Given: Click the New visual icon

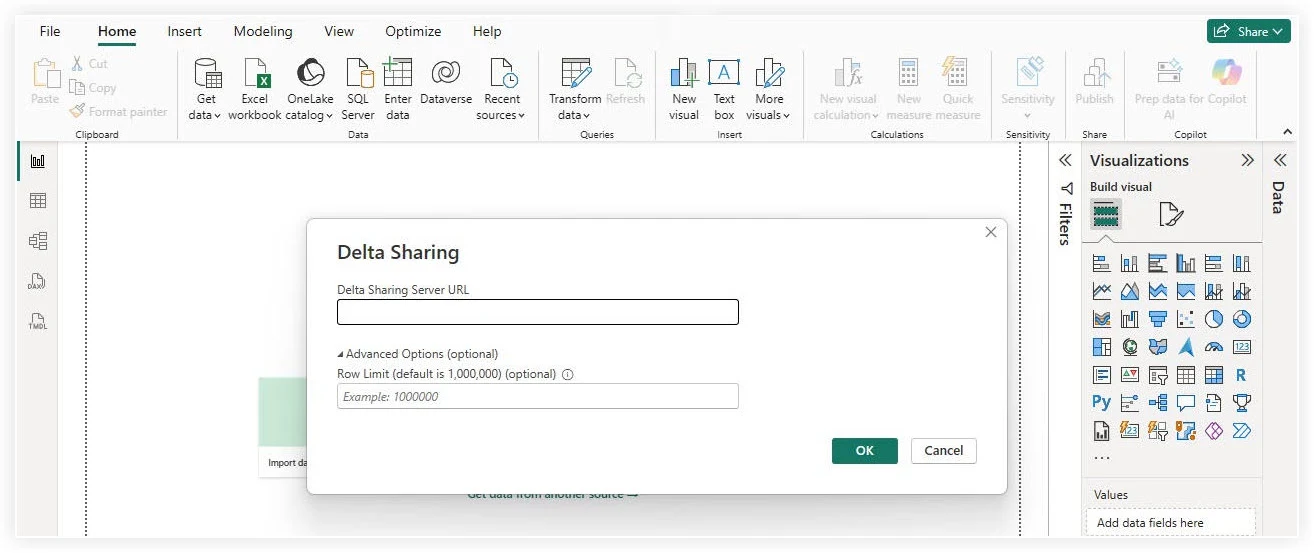Looking at the screenshot, I should pyautogui.click(x=684, y=74).
